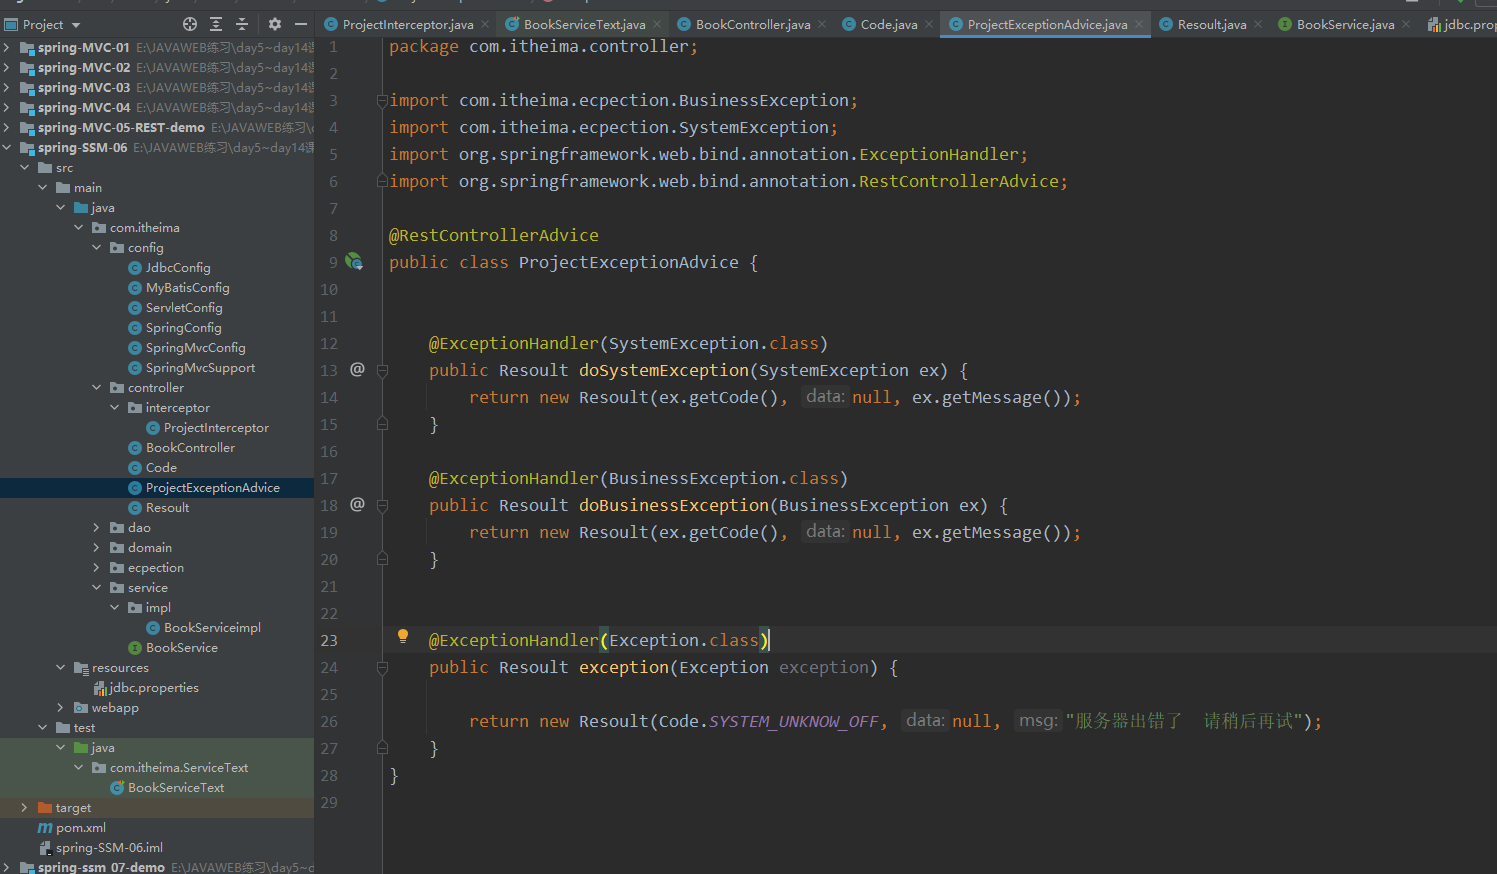The image size is (1497, 874).
Task: Click the locate-in-project crosshair icon
Action: [190, 24]
